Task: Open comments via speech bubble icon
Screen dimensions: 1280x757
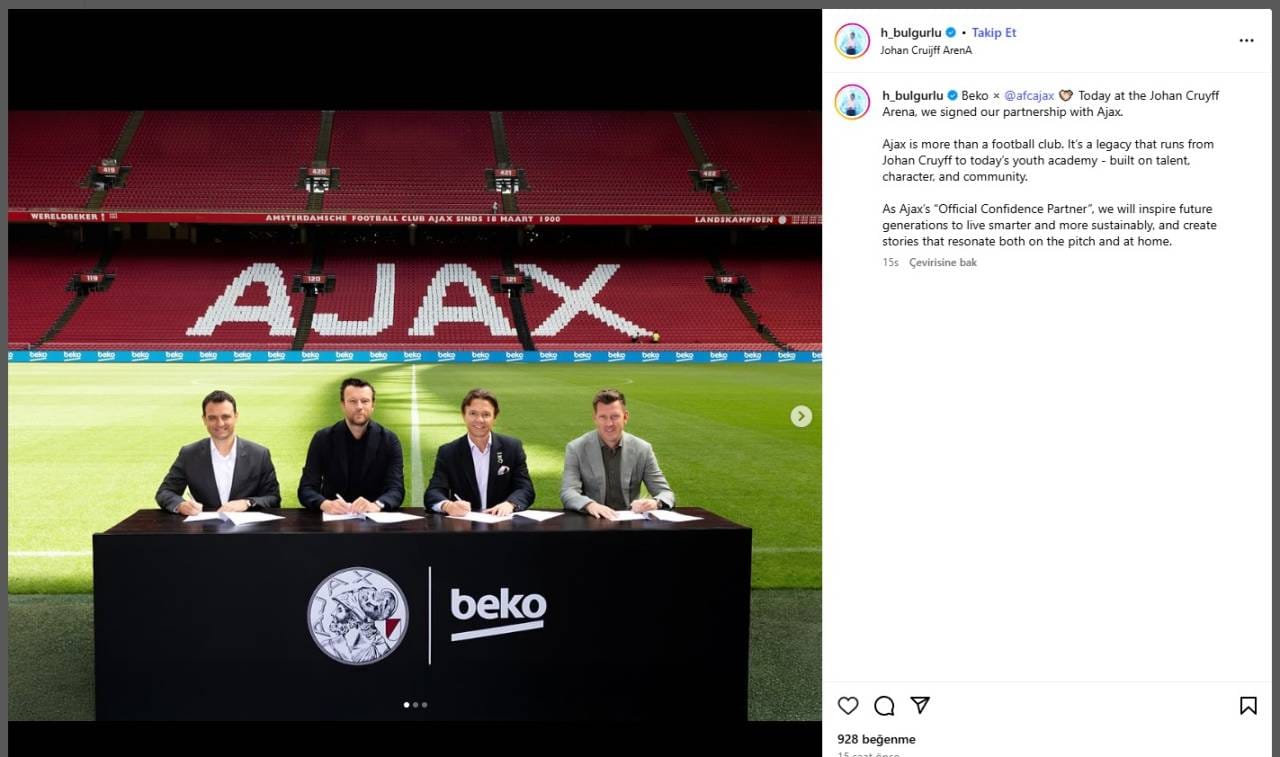Action: point(884,706)
